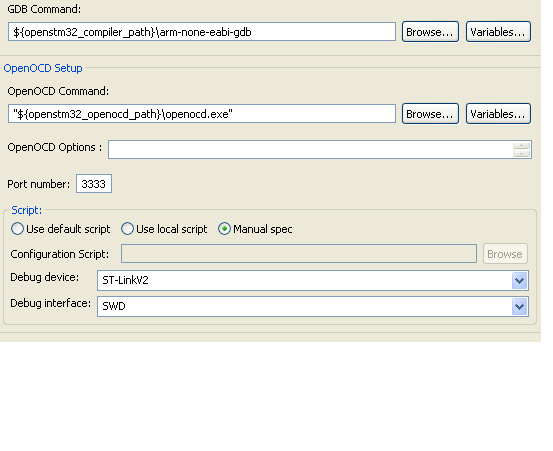The height and width of the screenshot is (451, 553).
Task: Click the down arrow in OpenOCD Options
Action: point(521,153)
